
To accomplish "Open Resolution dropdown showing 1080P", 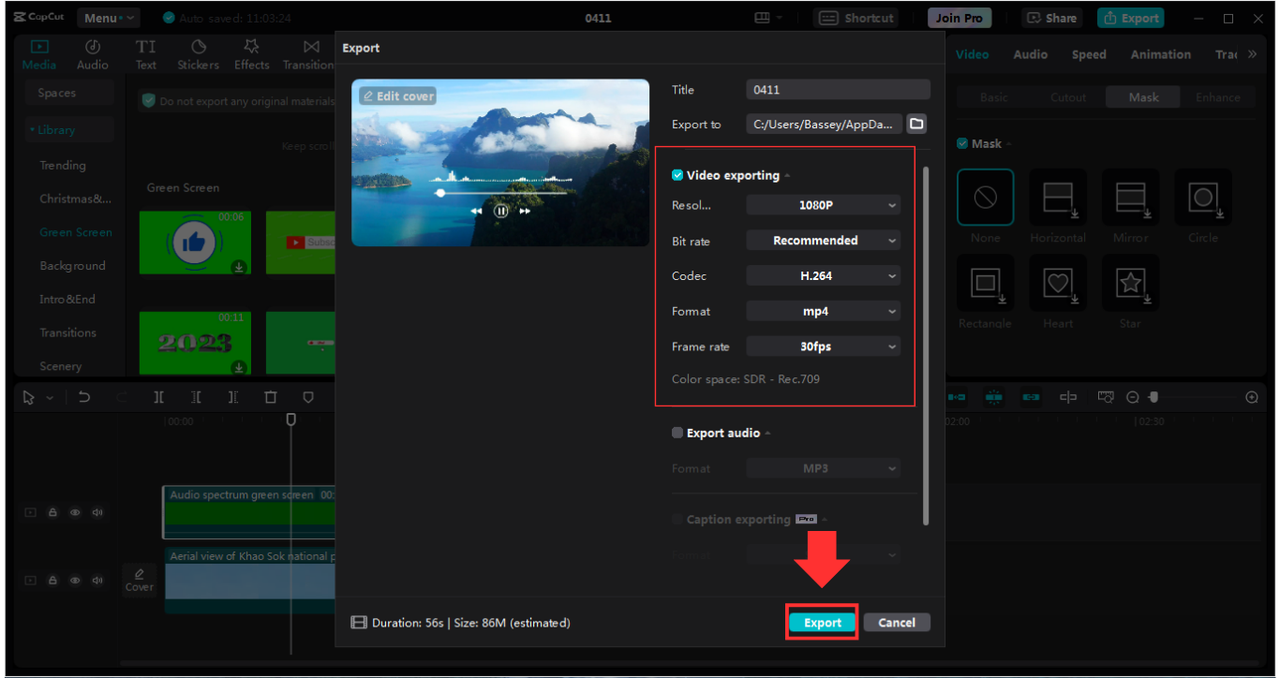I will coord(823,205).
